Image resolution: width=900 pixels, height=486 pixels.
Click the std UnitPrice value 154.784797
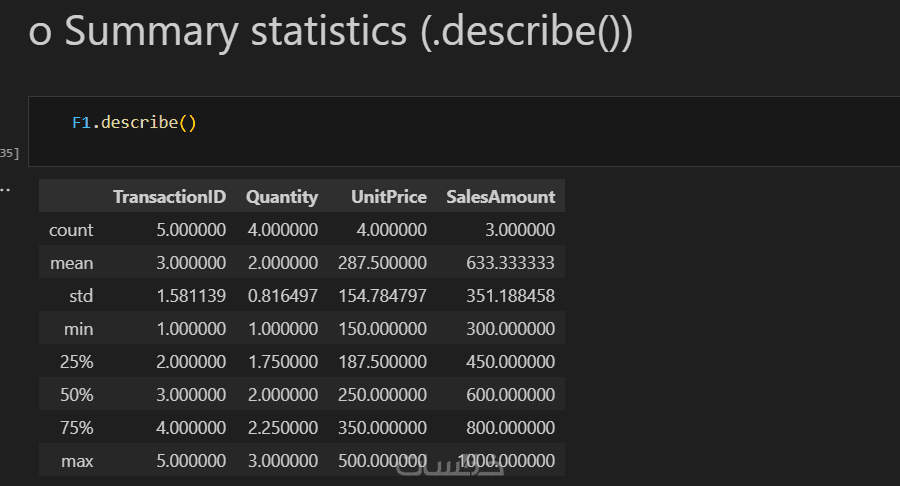[x=383, y=296]
